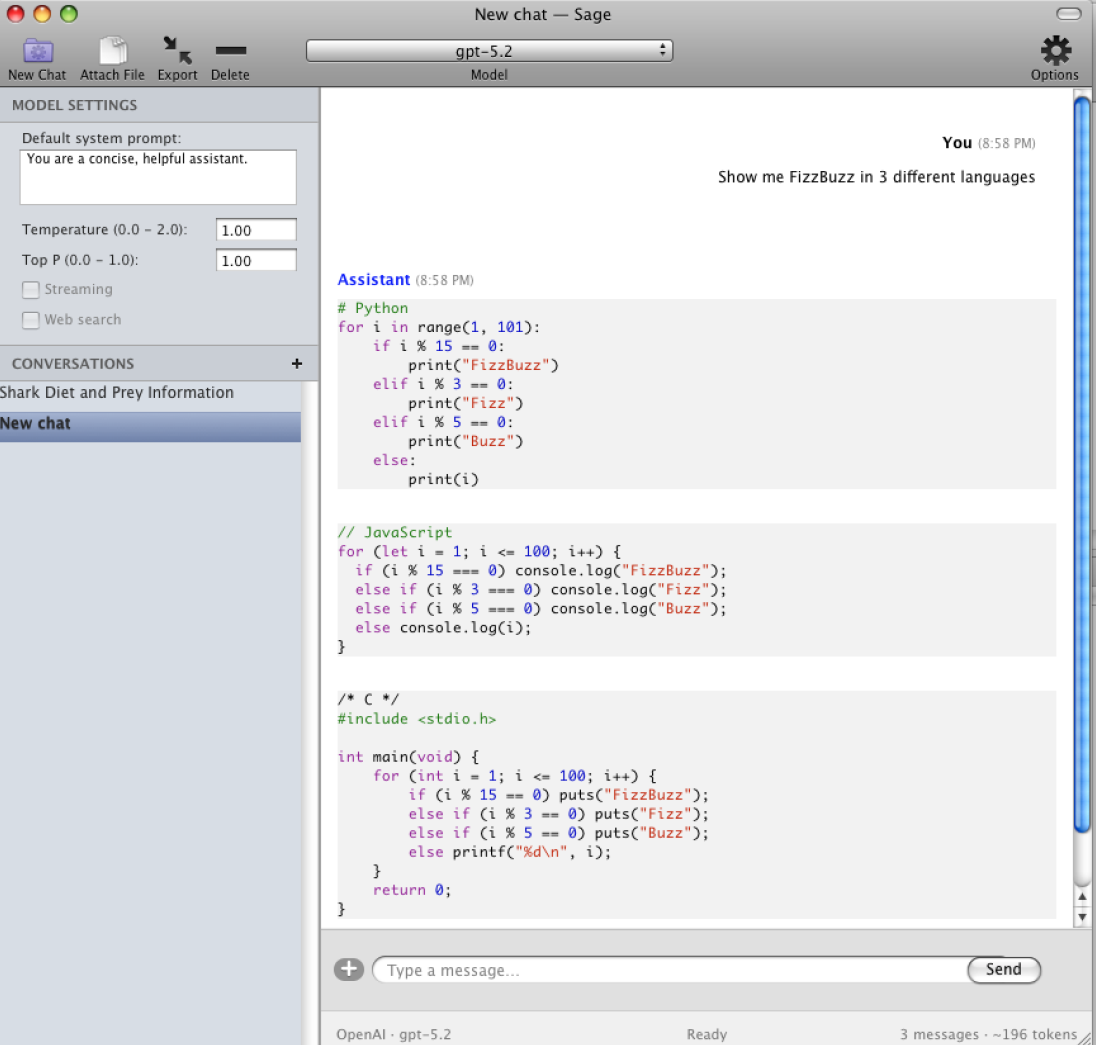Screen dimensions: 1096x1045
Task: Click the Attach File toolbar icon
Action: 112,51
